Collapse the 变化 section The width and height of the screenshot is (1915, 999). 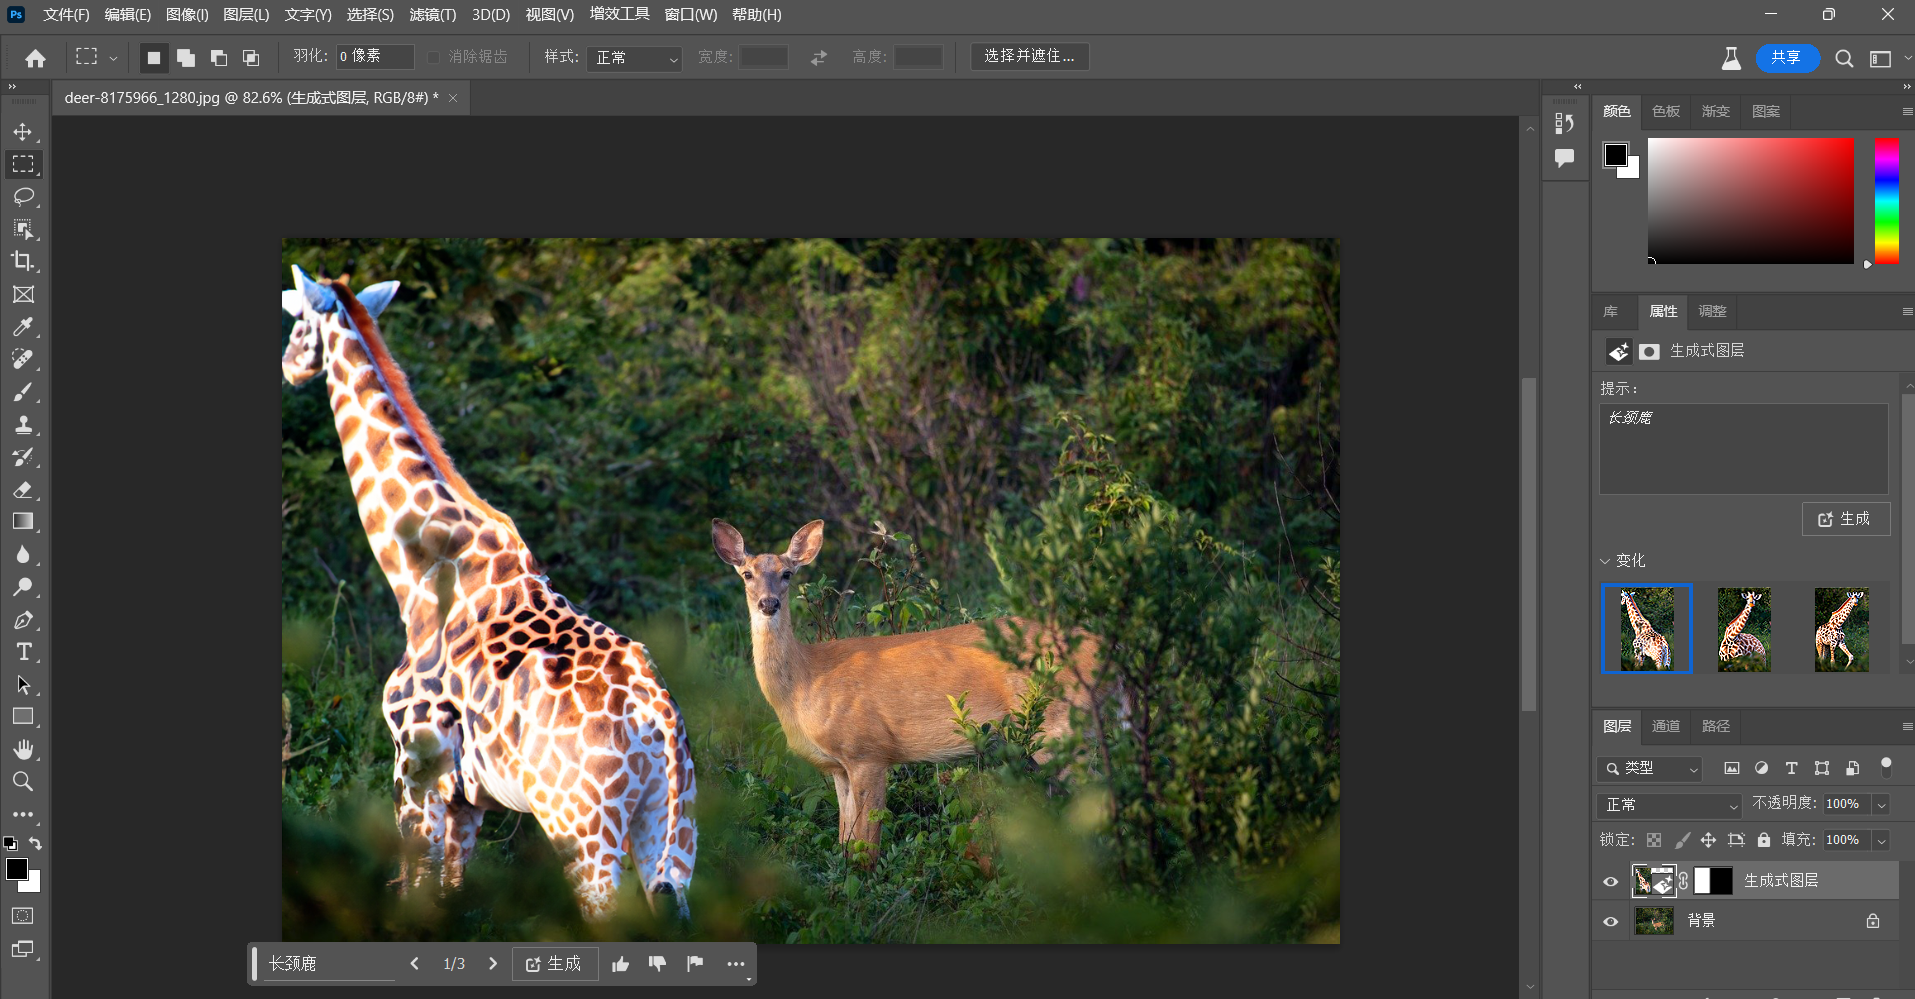click(1605, 561)
